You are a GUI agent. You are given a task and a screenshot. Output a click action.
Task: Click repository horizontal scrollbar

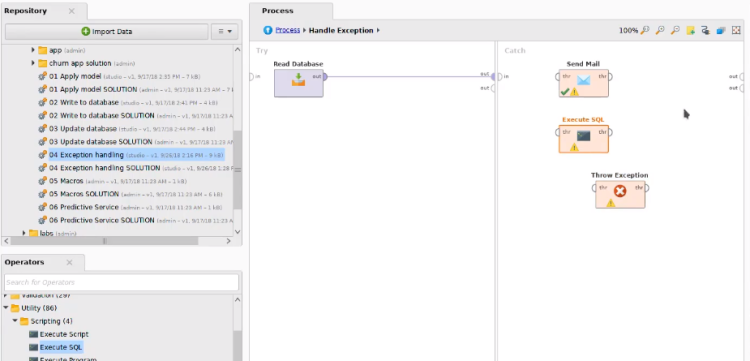point(103,241)
